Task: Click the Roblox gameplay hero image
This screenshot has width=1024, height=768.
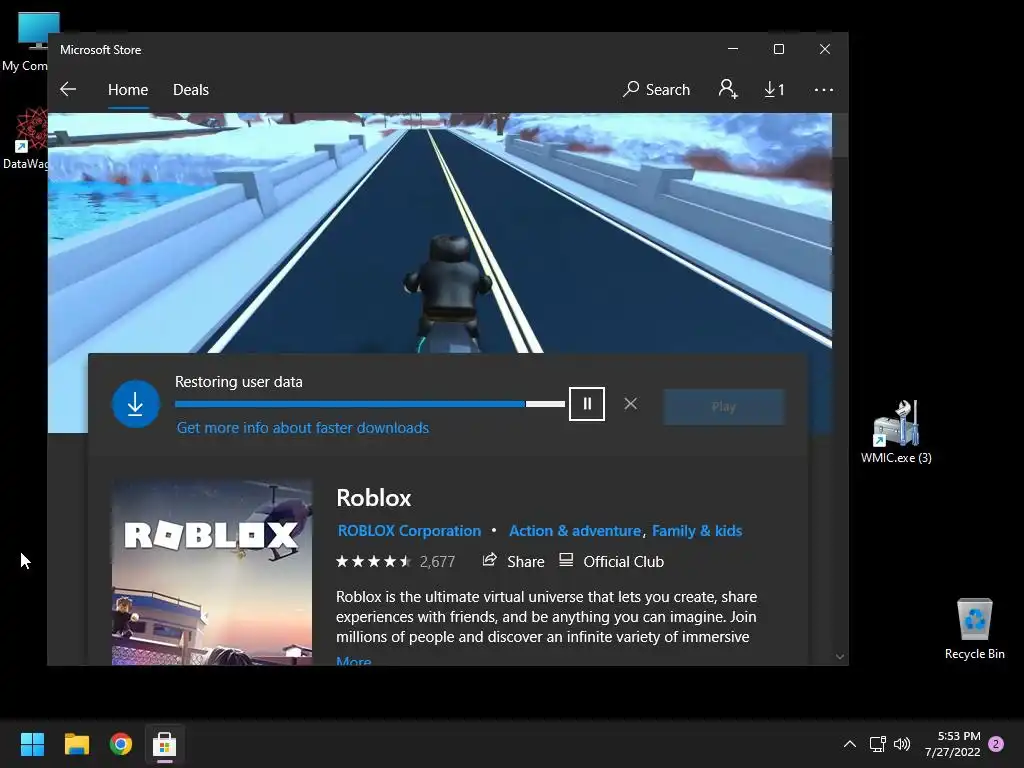Action: [440, 232]
